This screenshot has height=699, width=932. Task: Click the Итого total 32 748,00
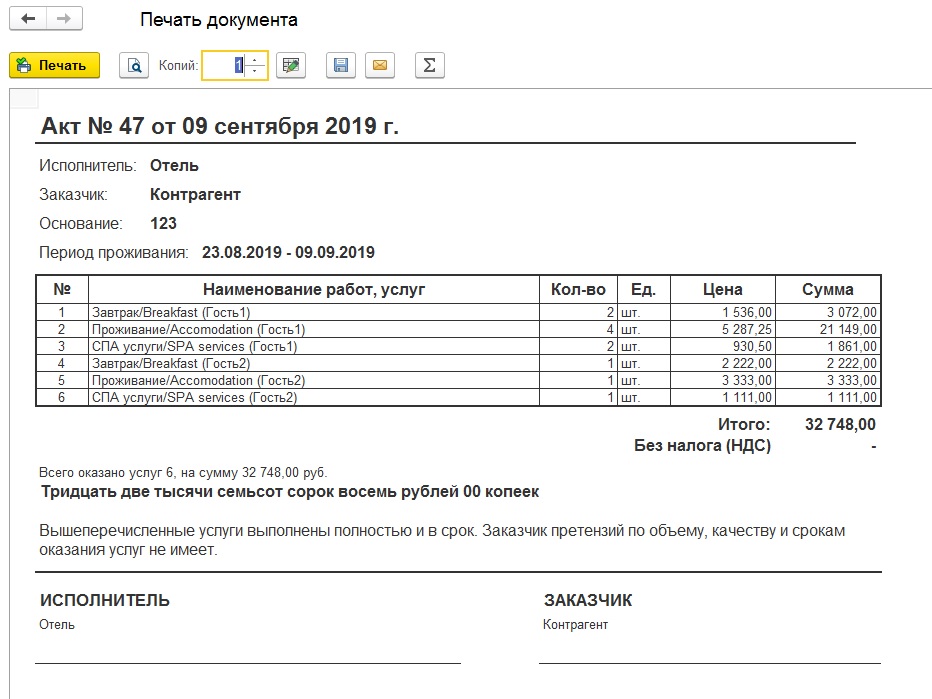coord(840,424)
